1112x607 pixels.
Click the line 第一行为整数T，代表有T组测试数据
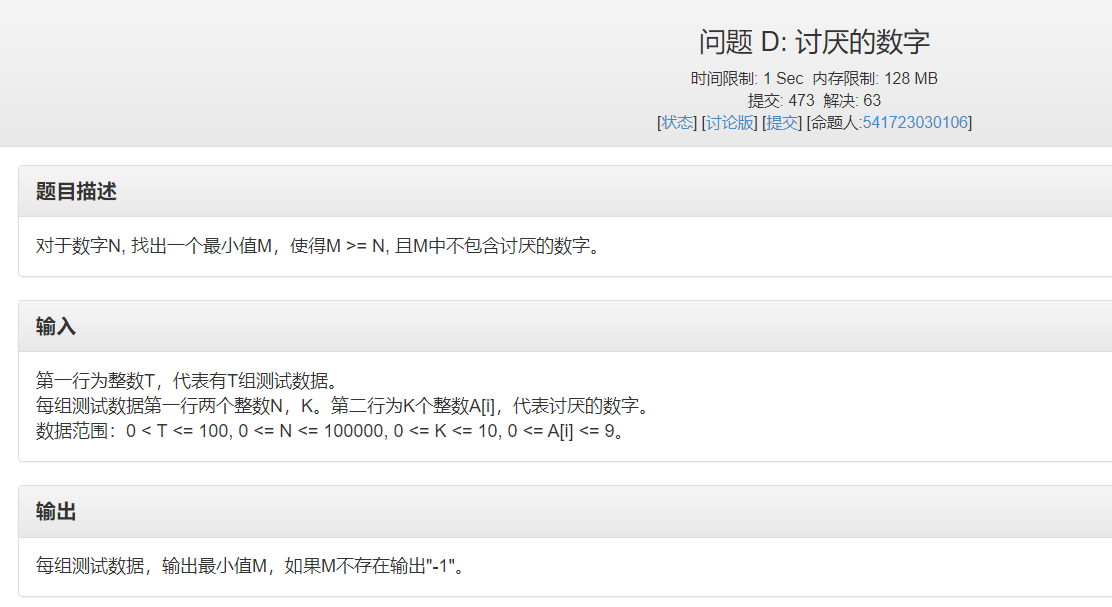[190, 381]
